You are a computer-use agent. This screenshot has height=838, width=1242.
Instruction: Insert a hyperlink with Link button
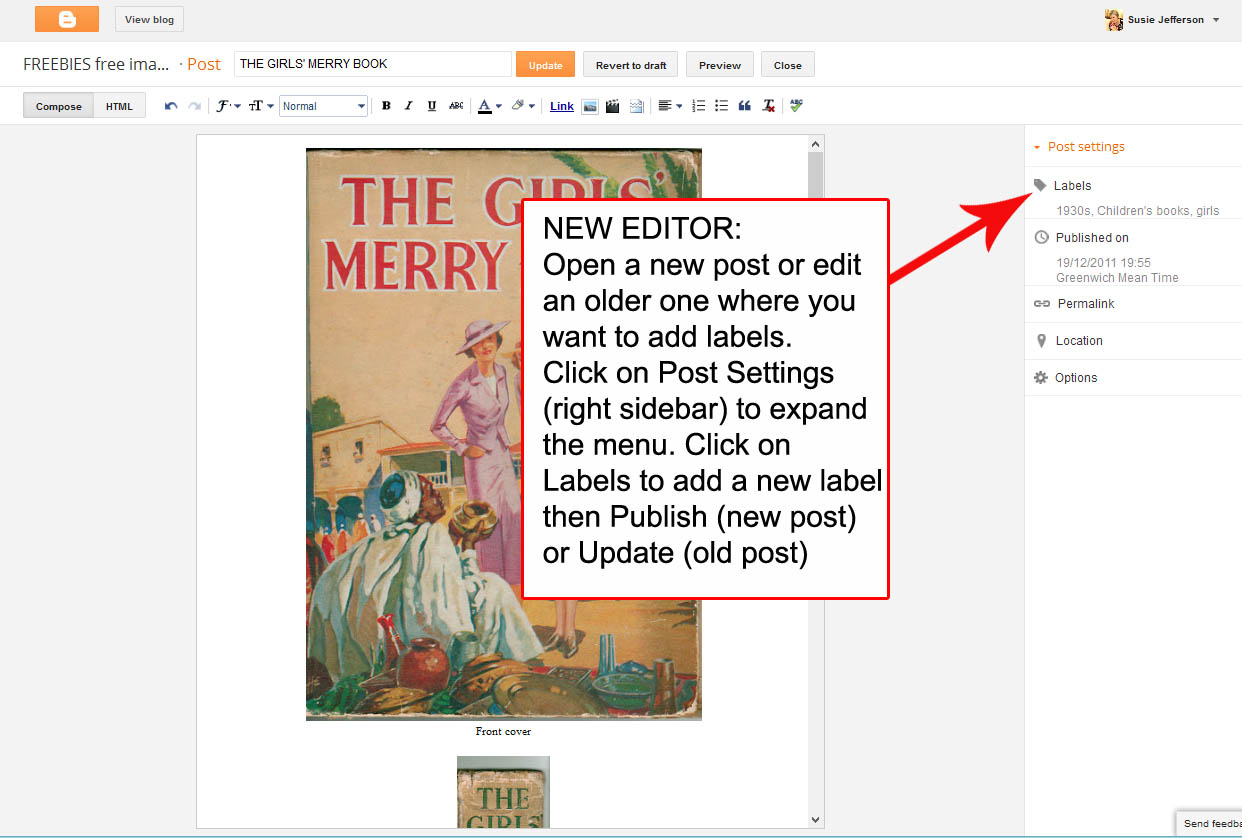coord(562,106)
